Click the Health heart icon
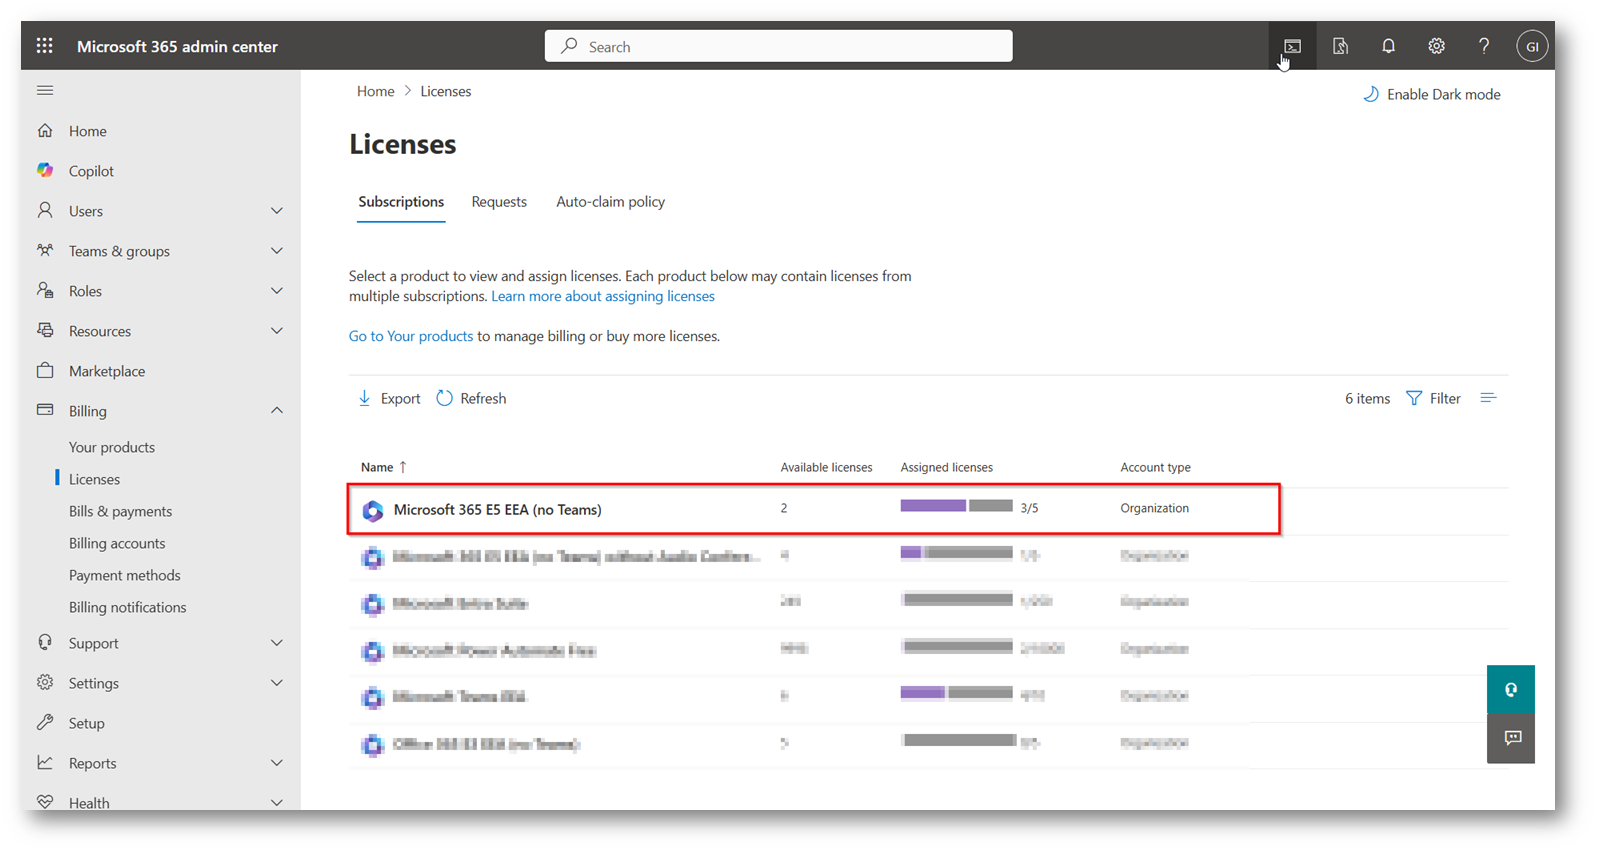Screen dimensions: 1597x852 [45, 802]
